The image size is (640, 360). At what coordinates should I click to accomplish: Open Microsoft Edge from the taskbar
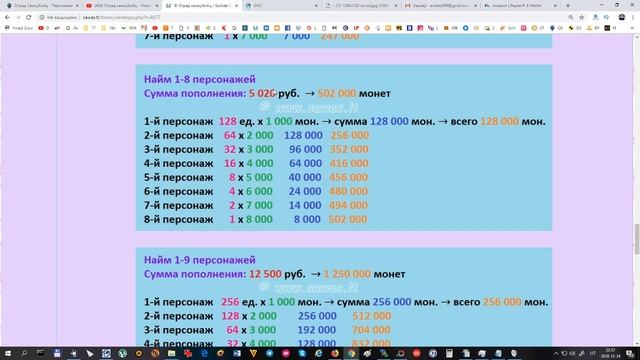(204, 353)
